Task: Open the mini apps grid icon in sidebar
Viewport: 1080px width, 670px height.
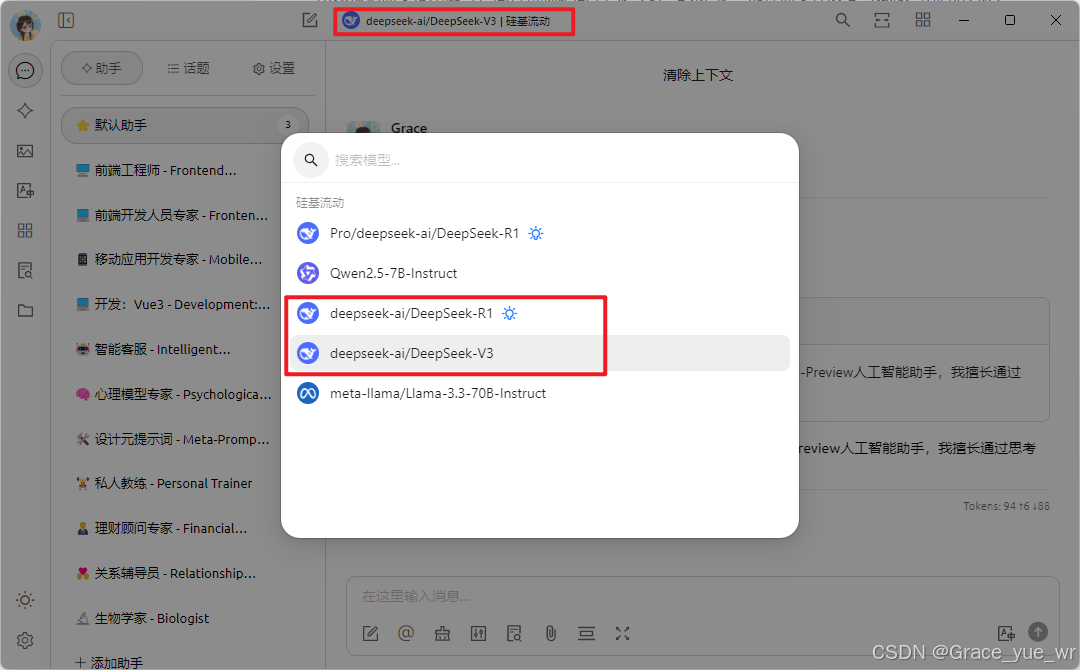Action: [25, 231]
